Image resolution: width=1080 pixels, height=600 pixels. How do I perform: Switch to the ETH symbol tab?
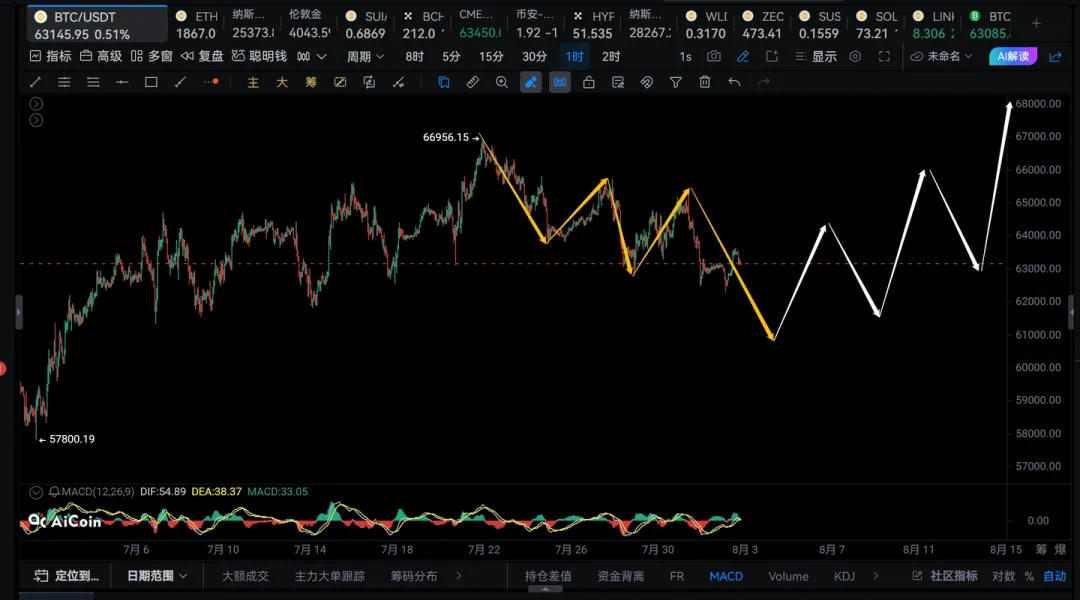point(196,25)
